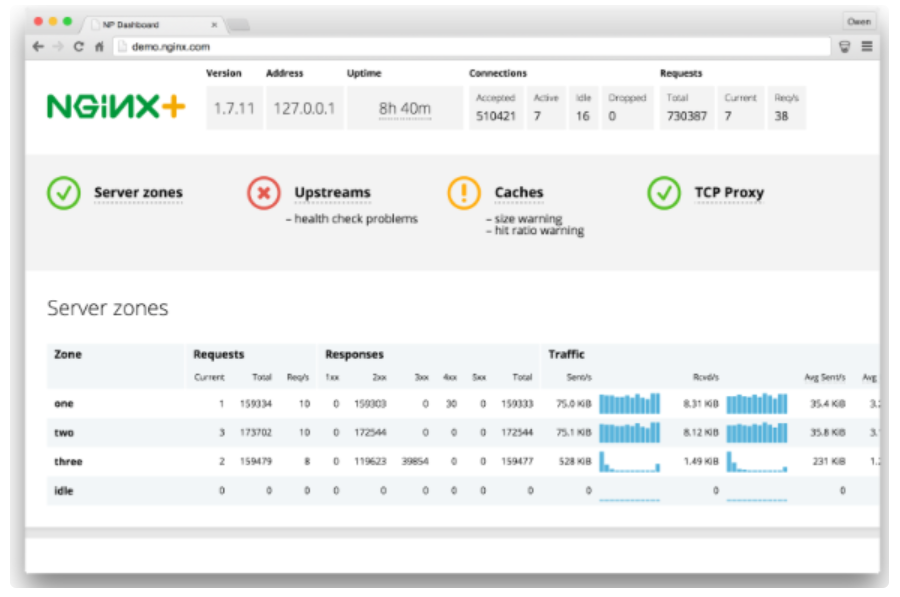Click zone name 'three' in the table

click(68, 461)
